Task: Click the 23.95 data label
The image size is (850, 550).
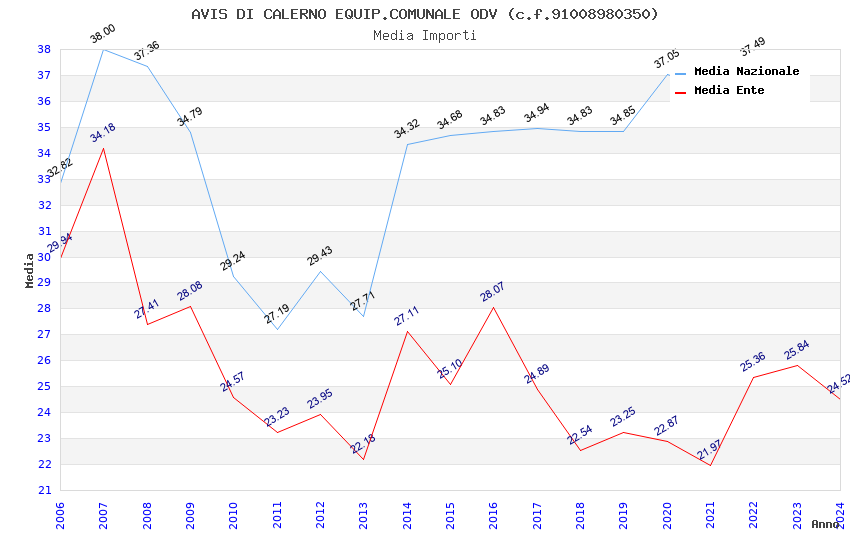Action: pyautogui.click(x=320, y=399)
